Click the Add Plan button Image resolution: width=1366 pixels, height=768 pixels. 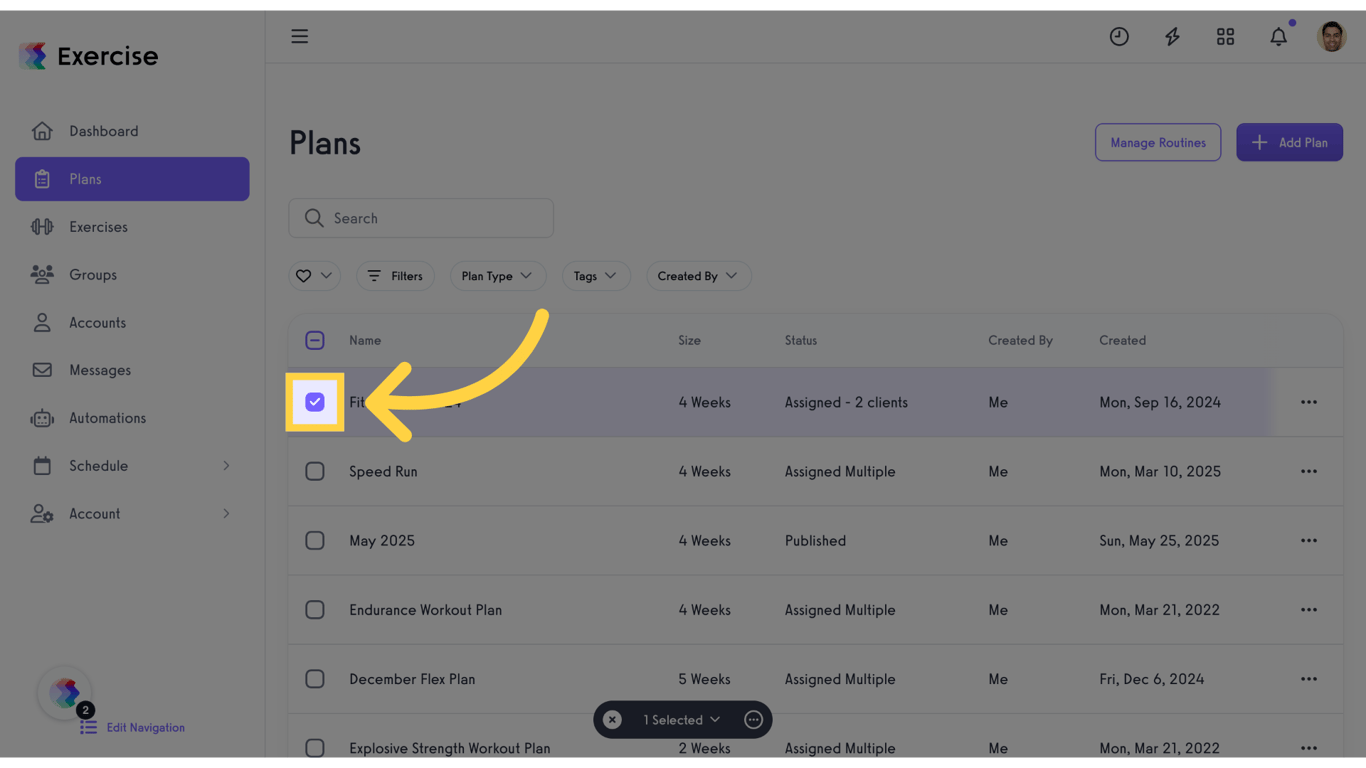1289,142
